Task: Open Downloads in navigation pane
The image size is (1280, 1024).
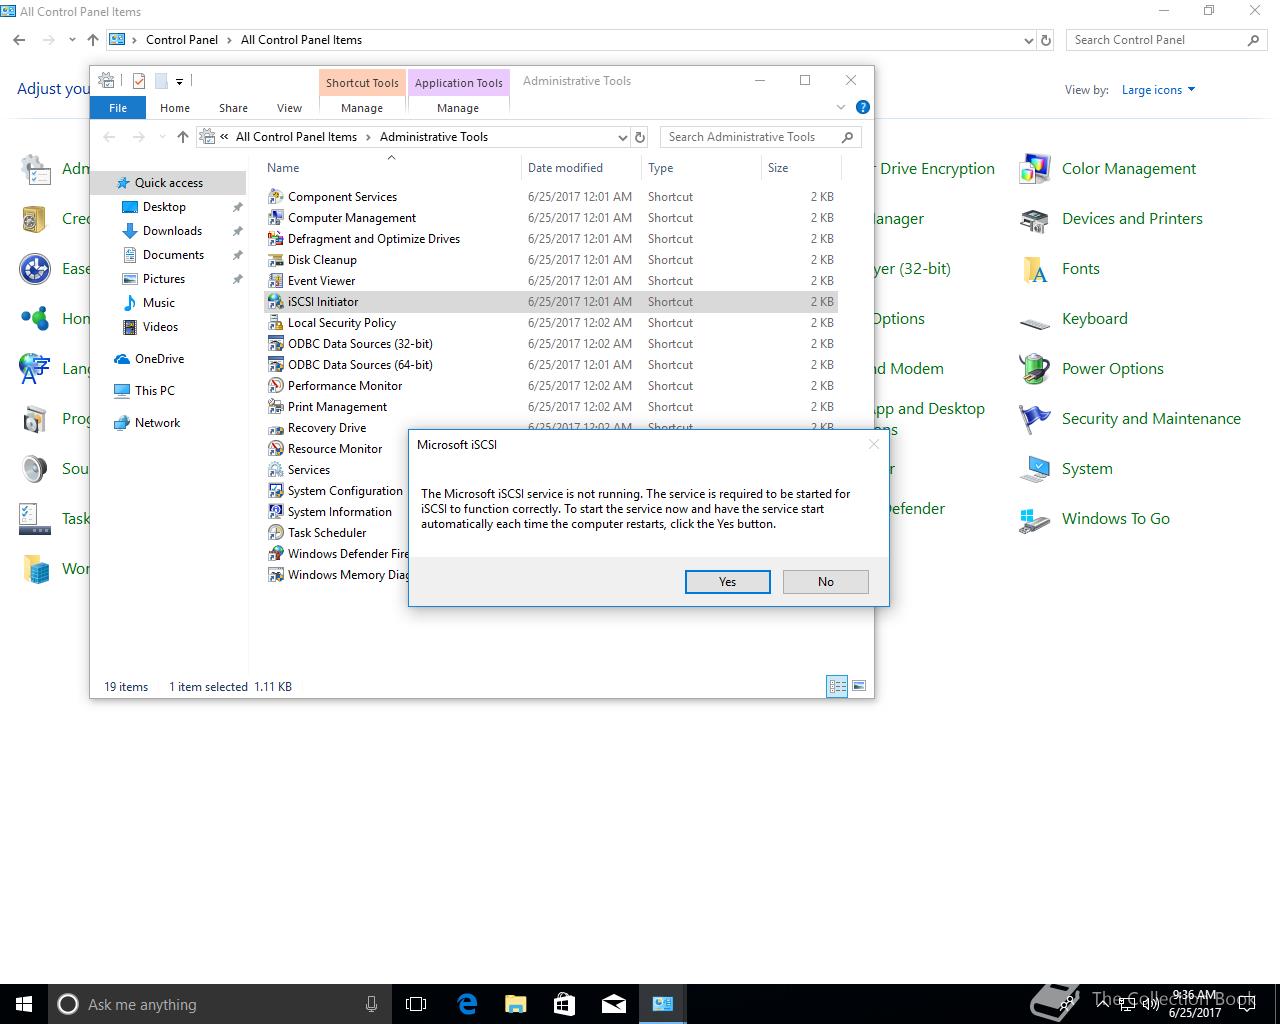Action: 172,231
